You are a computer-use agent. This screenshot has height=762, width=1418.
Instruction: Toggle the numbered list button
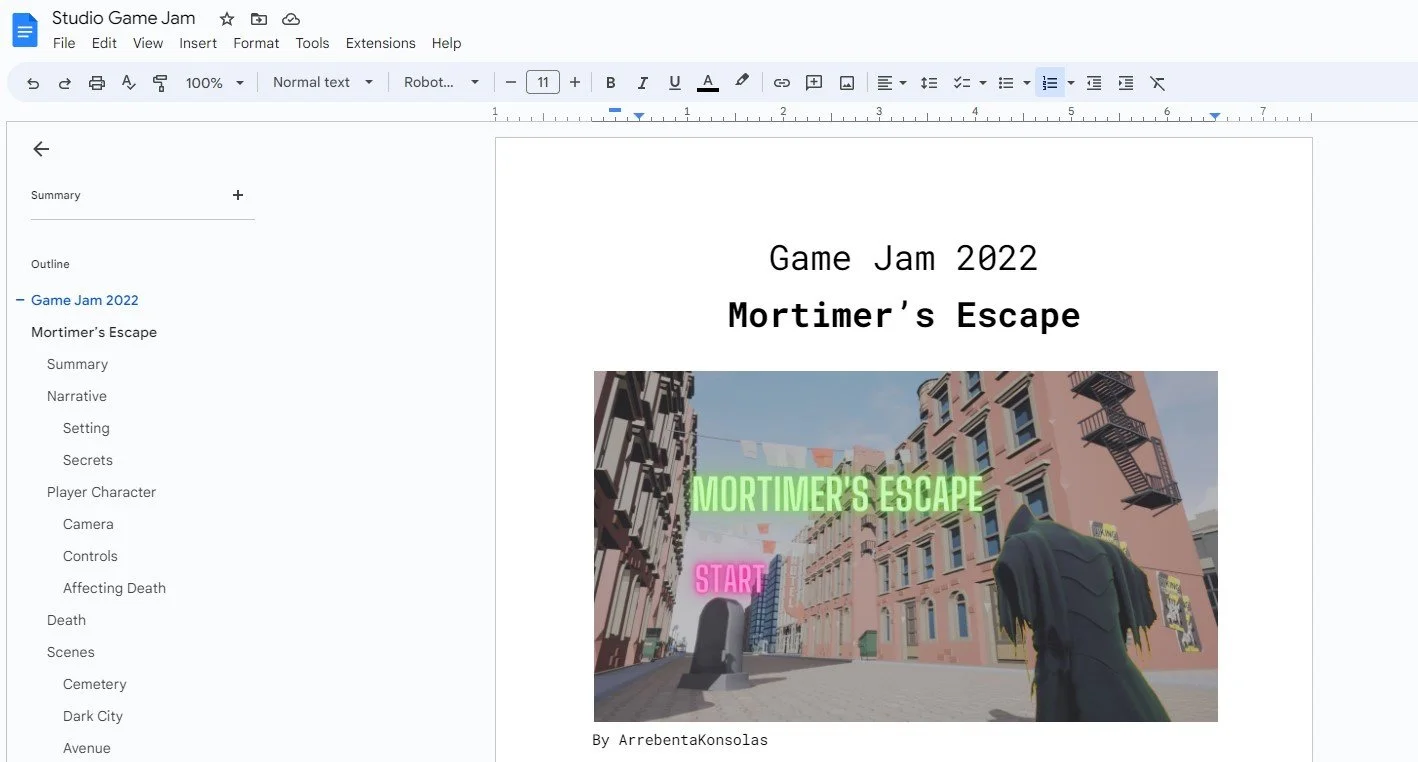(x=1050, y=83)
